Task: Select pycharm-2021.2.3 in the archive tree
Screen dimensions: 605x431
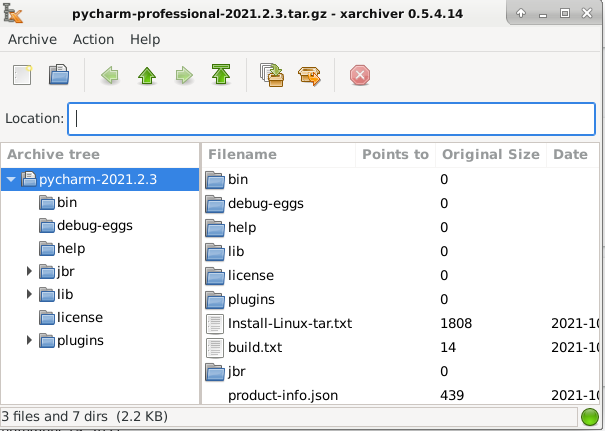Action: (98, 179)
